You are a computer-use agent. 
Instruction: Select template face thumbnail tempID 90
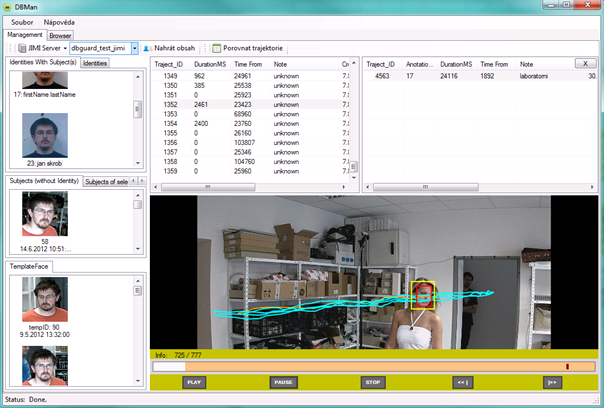[x=44, y=298]
